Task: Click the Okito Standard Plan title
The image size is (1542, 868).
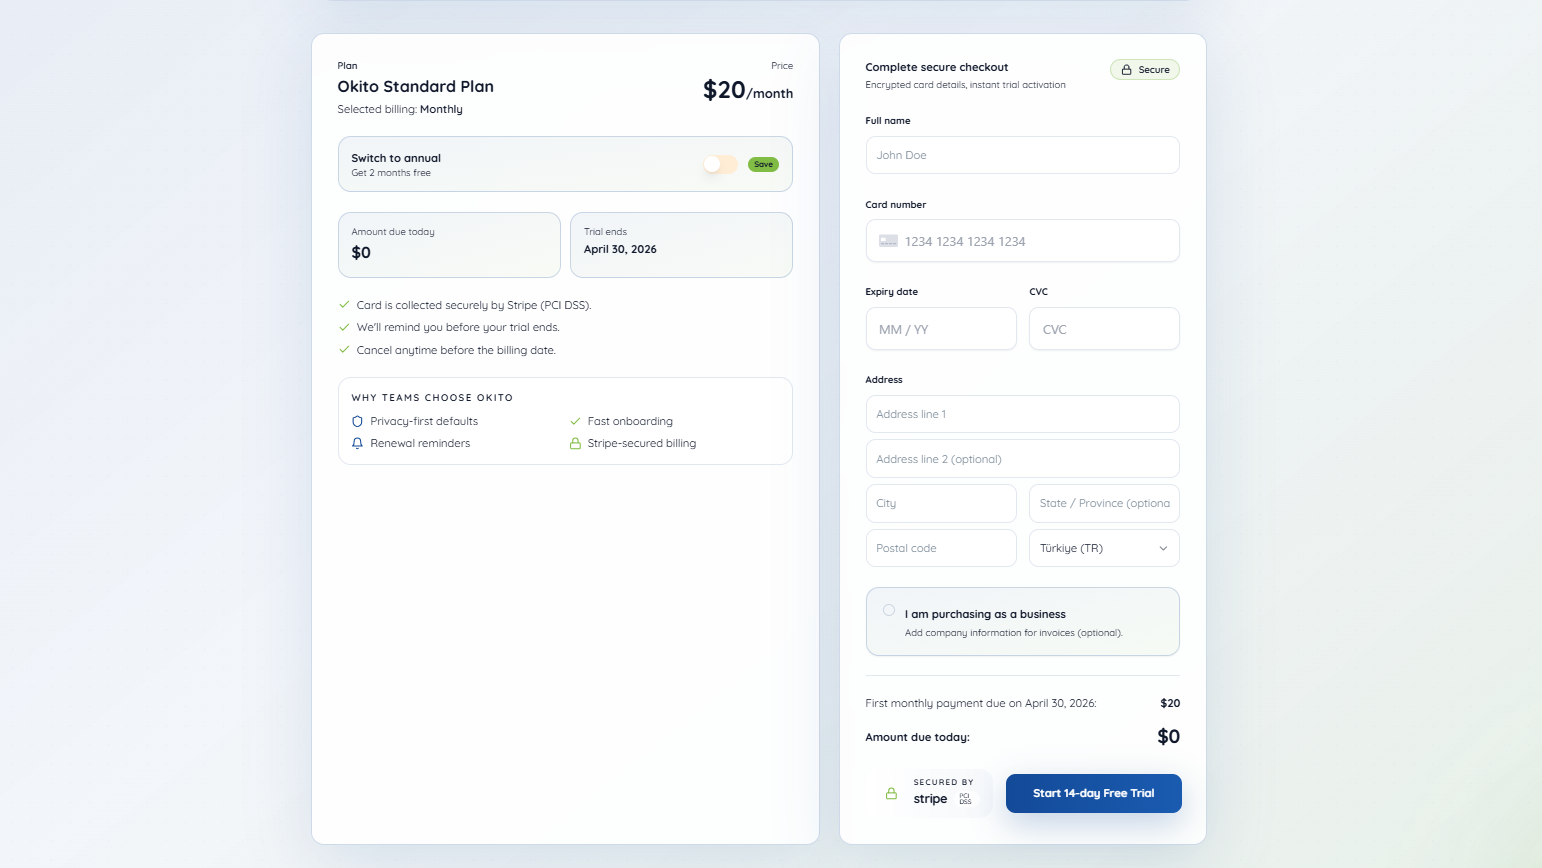Action: (415, 86)
